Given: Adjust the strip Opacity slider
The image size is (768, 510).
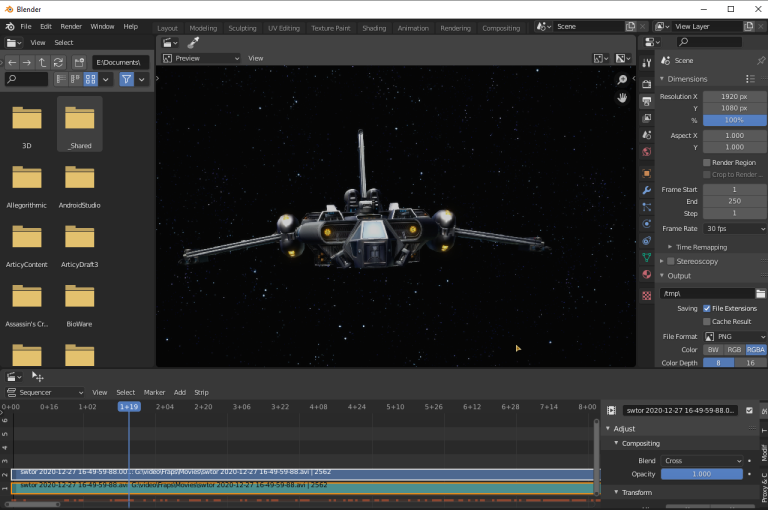Looking at the screenshot, I should pos(702,474).
